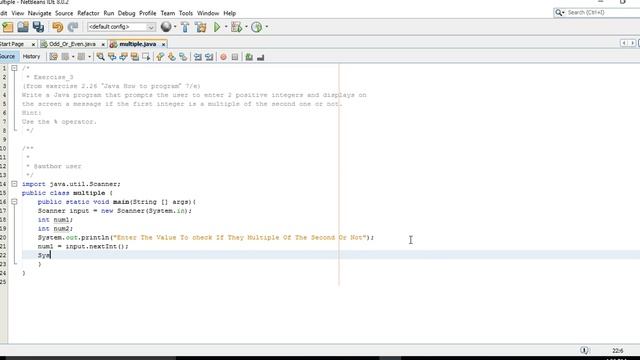Click the Debug Project icon
This screenshot has width=640, height=360.
(x=236, y=27)
